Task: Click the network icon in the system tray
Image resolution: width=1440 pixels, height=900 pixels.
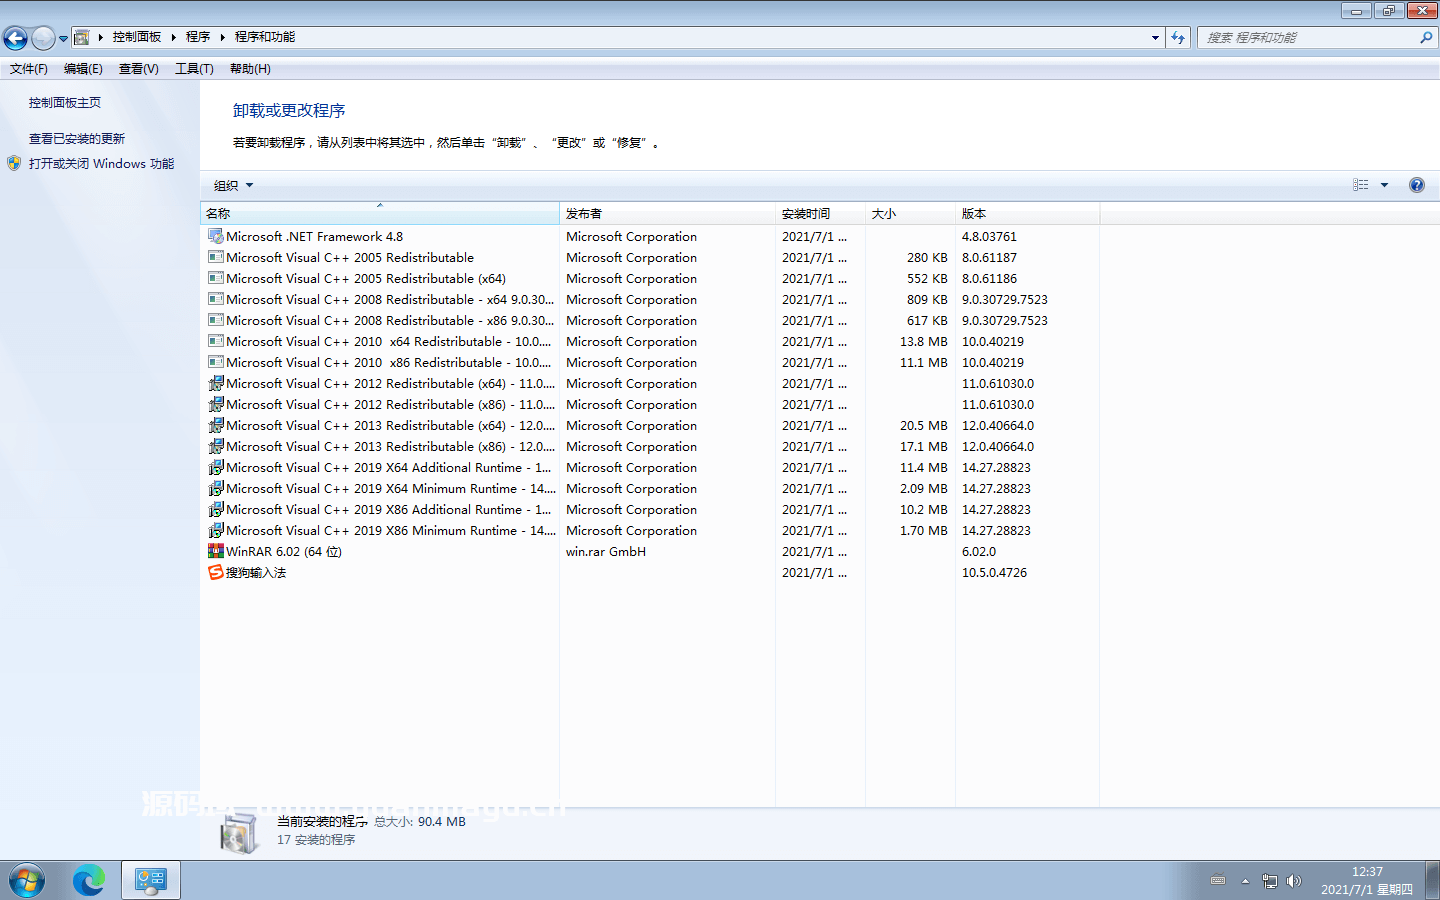Action: (x=1270, y=881)
